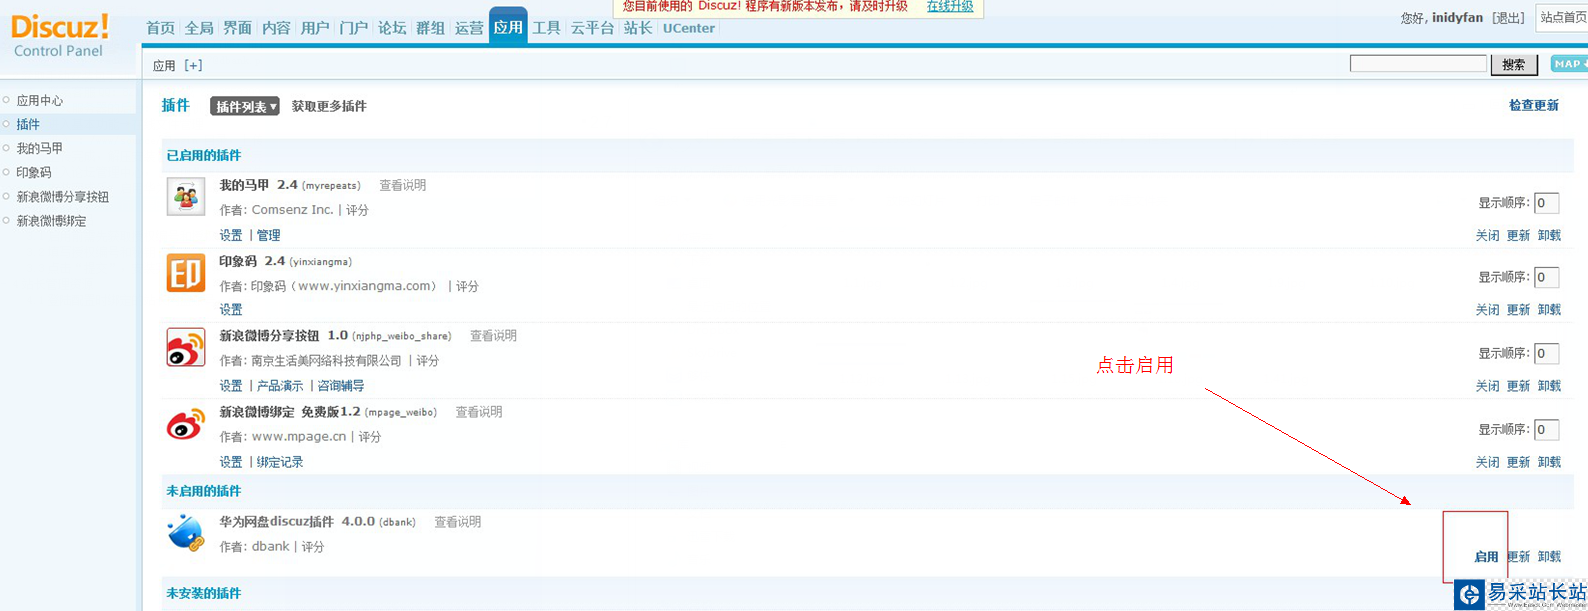1588x611 pixels.
Task: Click the 新浪微博绑定 plugin icon
Action: click(186, 424)
